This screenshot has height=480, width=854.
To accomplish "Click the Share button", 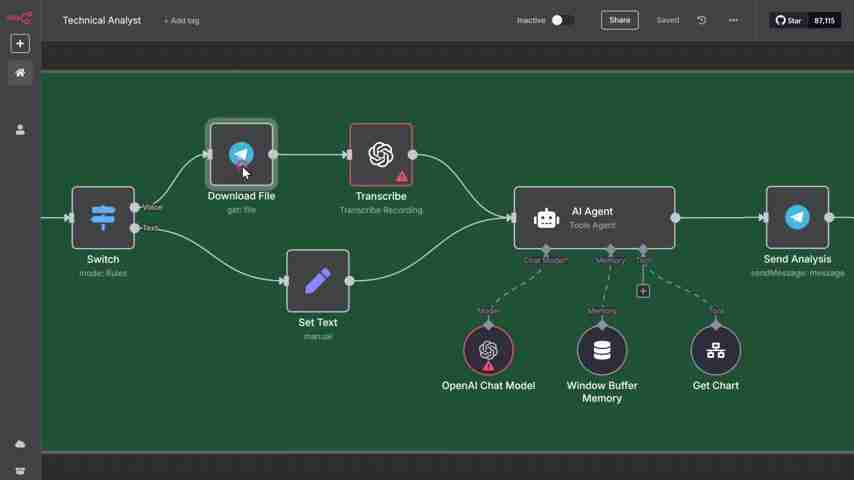I will [619, 20].
